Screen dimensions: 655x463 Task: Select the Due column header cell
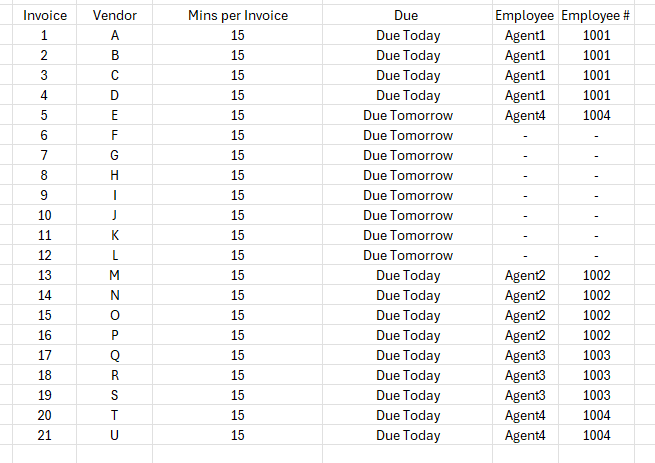[x=407, y=15]
